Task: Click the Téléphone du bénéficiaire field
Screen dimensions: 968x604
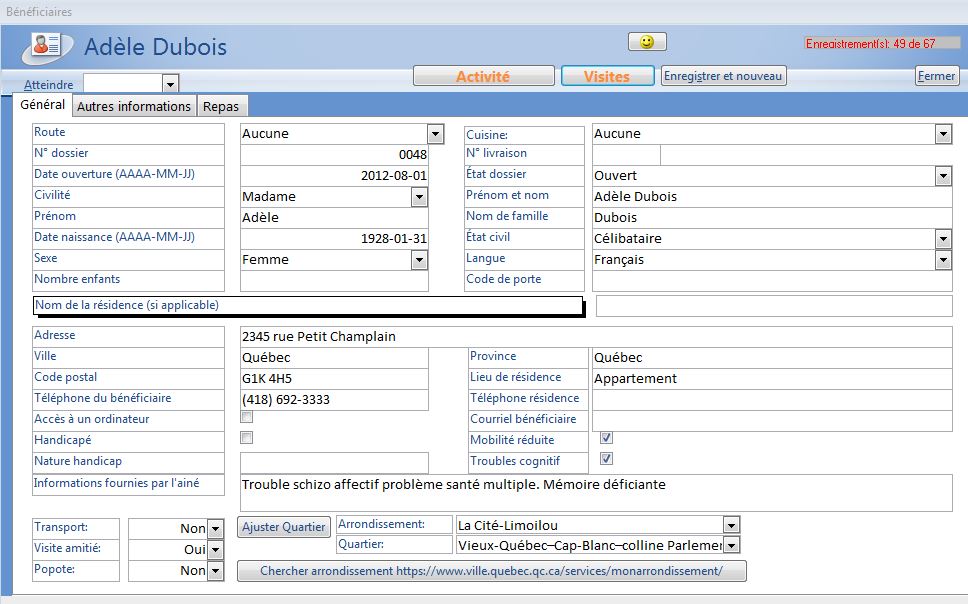Action: point(334,400)
